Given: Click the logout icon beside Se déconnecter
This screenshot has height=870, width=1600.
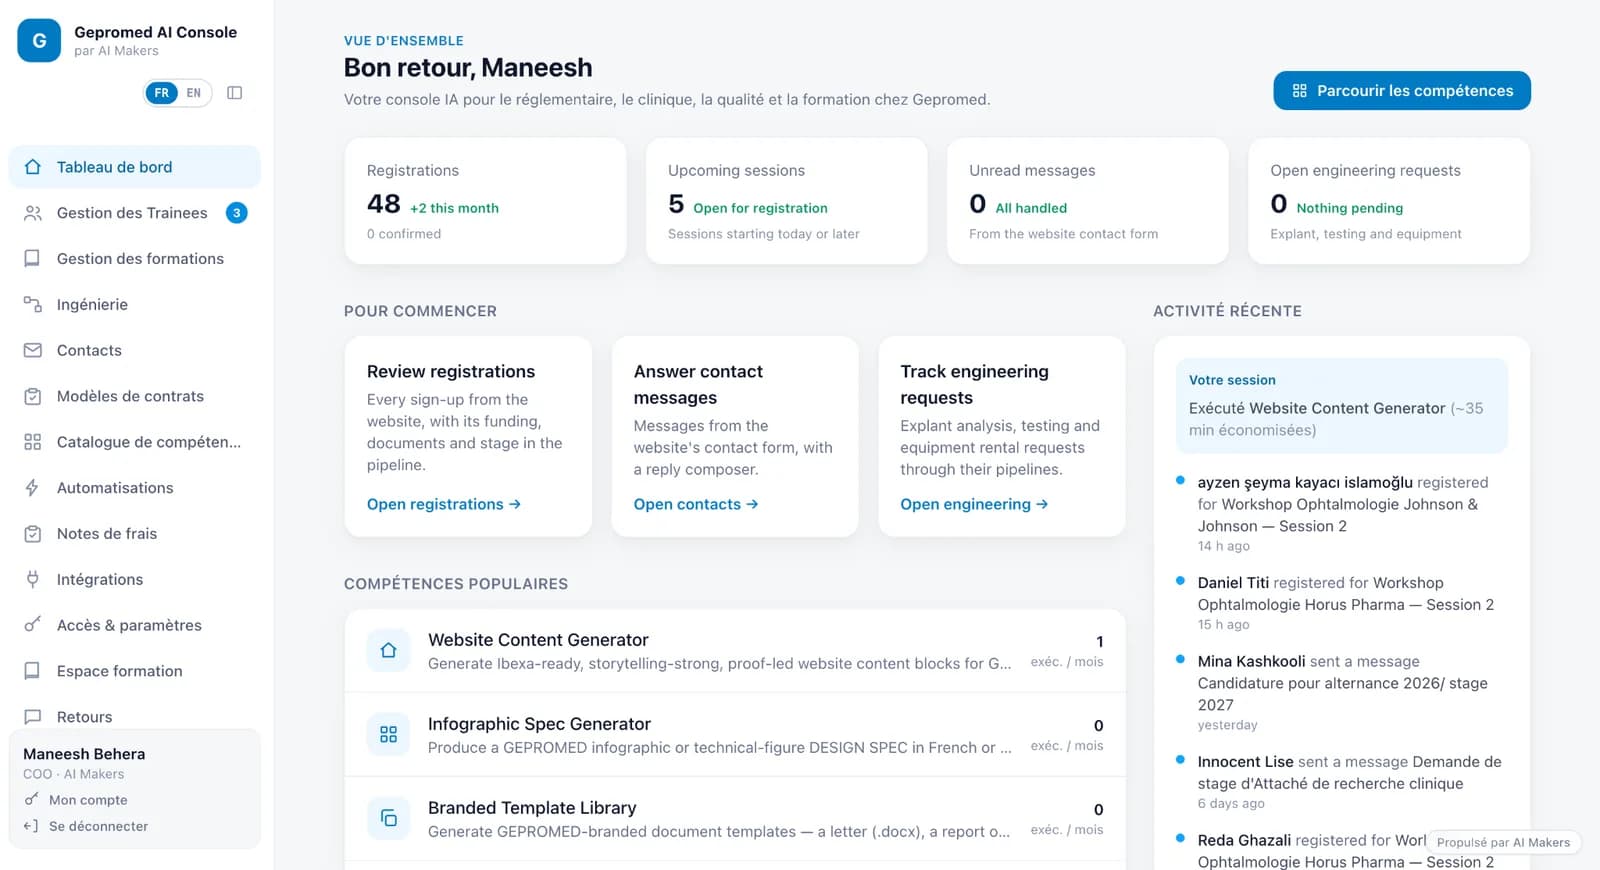Looking at the screenshot, I should (x=31, y=826).
